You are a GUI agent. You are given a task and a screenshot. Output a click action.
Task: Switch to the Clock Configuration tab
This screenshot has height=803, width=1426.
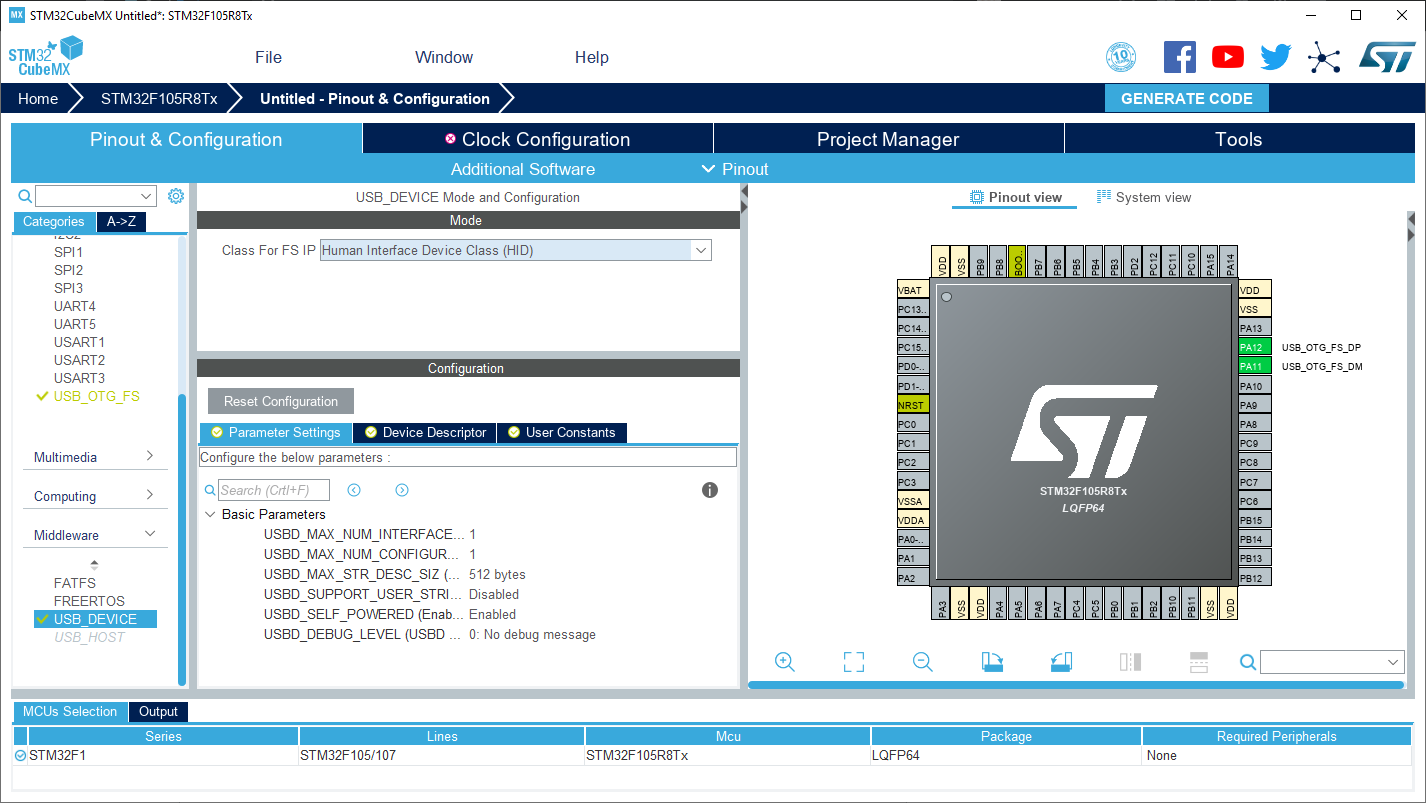pos(538,139)
